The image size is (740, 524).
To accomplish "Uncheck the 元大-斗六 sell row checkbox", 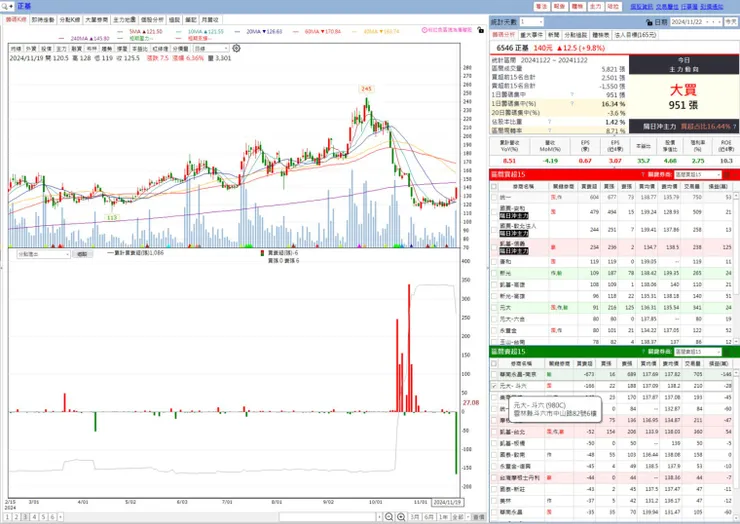I will pos(494,386).
